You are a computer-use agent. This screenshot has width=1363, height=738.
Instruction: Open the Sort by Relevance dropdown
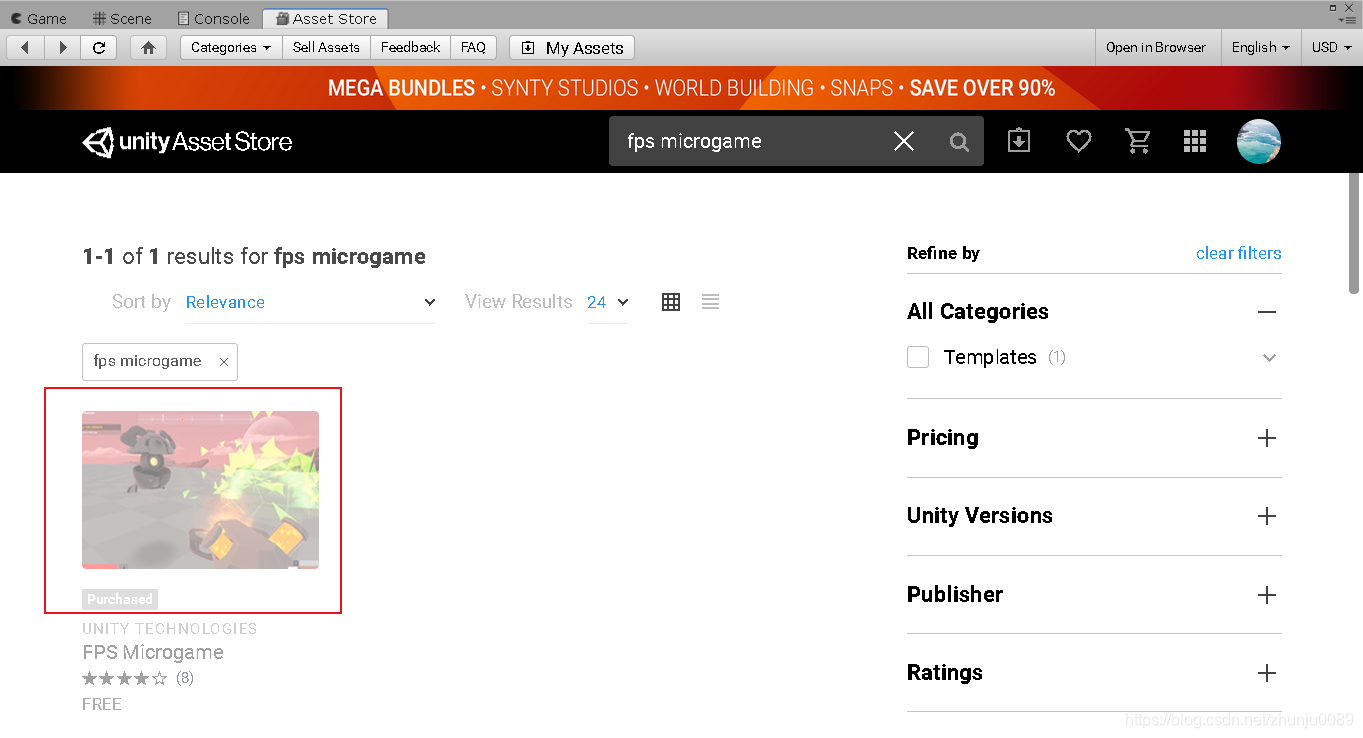click(310, 302)
